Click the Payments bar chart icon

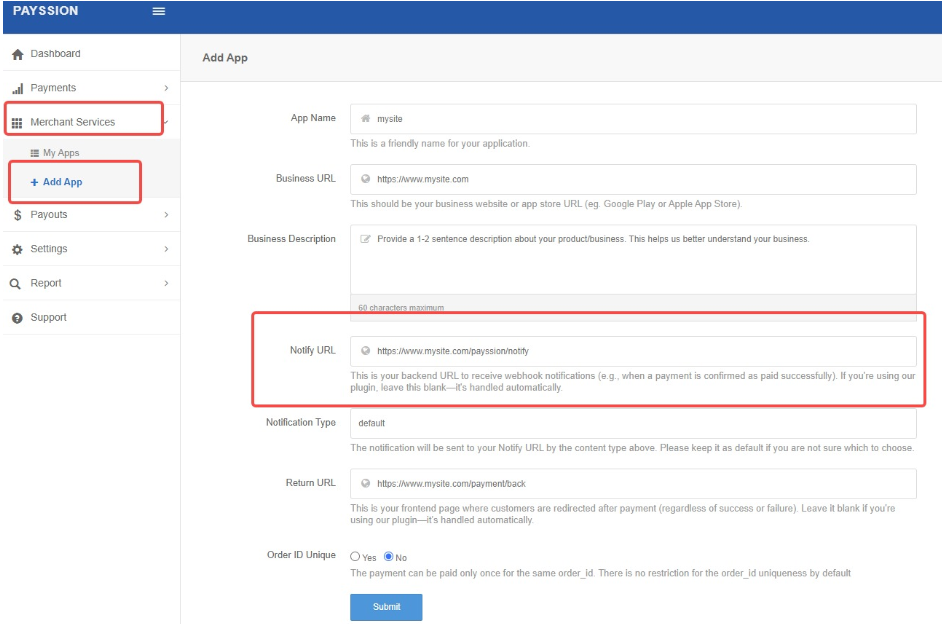pyautogui.click(x=17, y=88)
